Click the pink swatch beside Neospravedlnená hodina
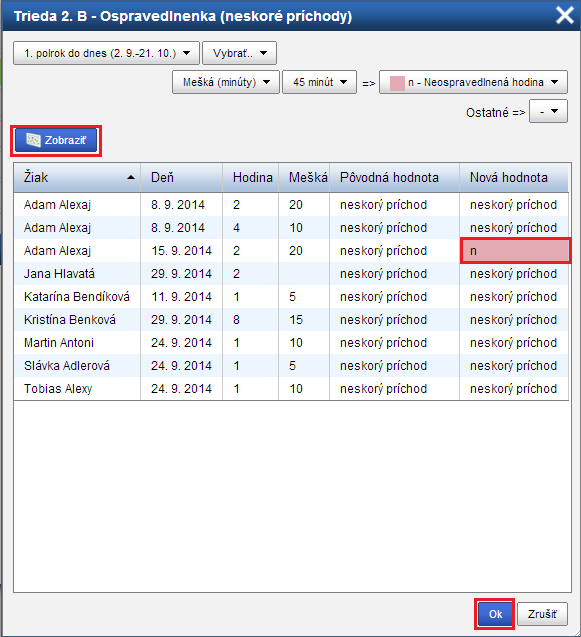Image resolution: width=581 pixels, height=637 pixels. (x=397, y=83)
